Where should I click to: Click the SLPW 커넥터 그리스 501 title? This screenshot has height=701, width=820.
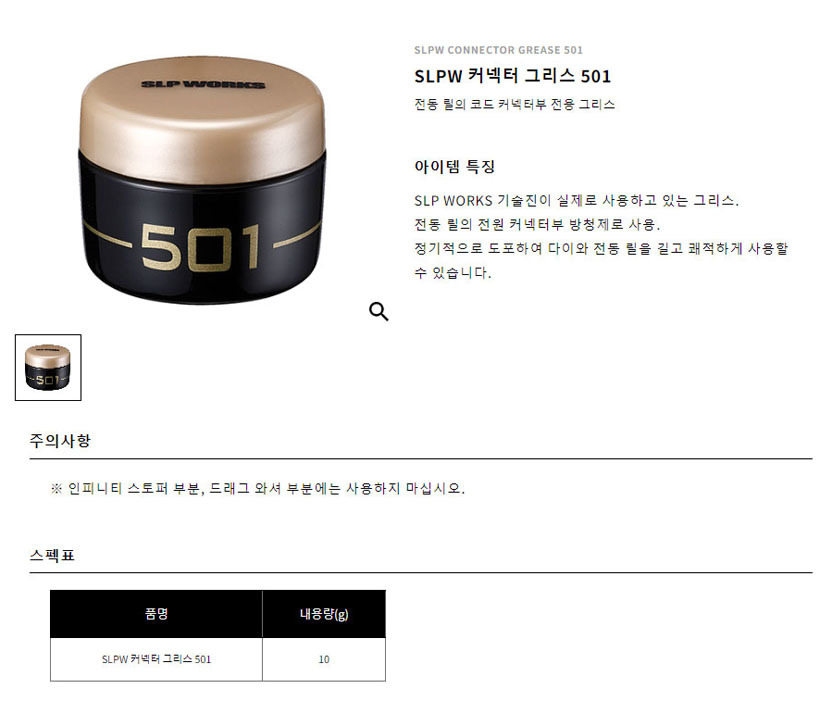click(x=512, y=76)
